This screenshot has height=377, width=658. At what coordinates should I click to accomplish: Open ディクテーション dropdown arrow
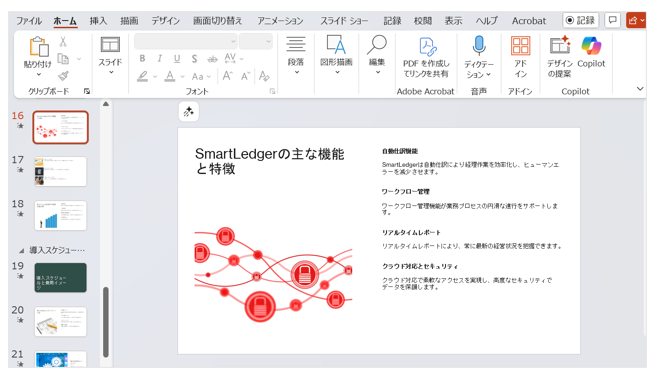[x=489, y=74]
